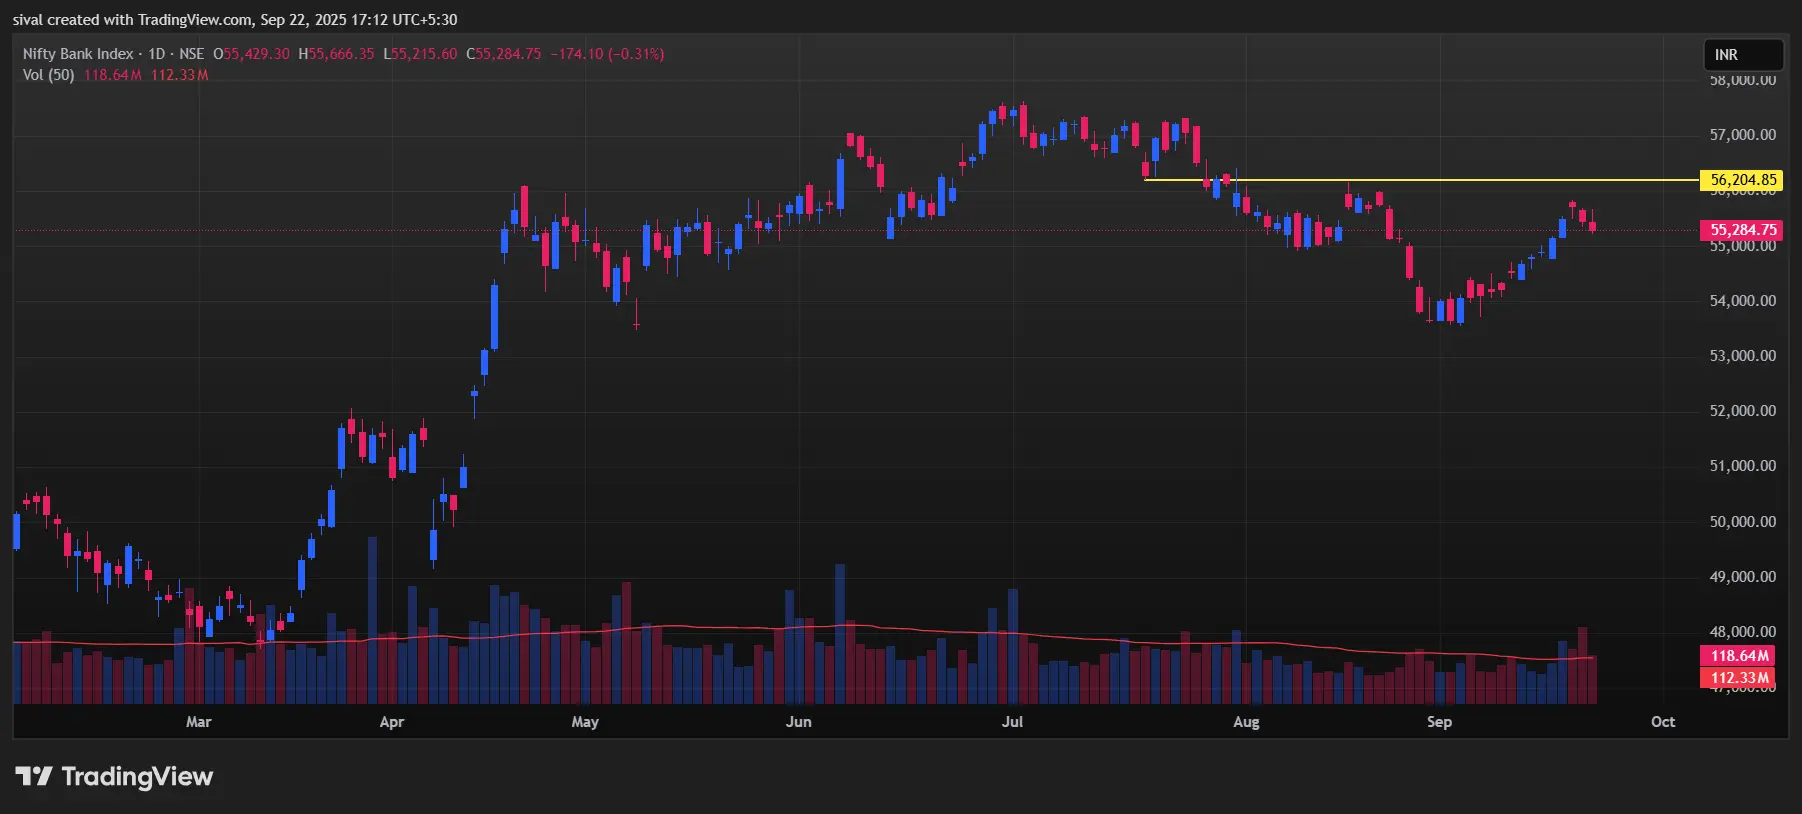Click the Aug label on time axis
This screenshot has height=814, width=1802.
(x=1246, y=722)
